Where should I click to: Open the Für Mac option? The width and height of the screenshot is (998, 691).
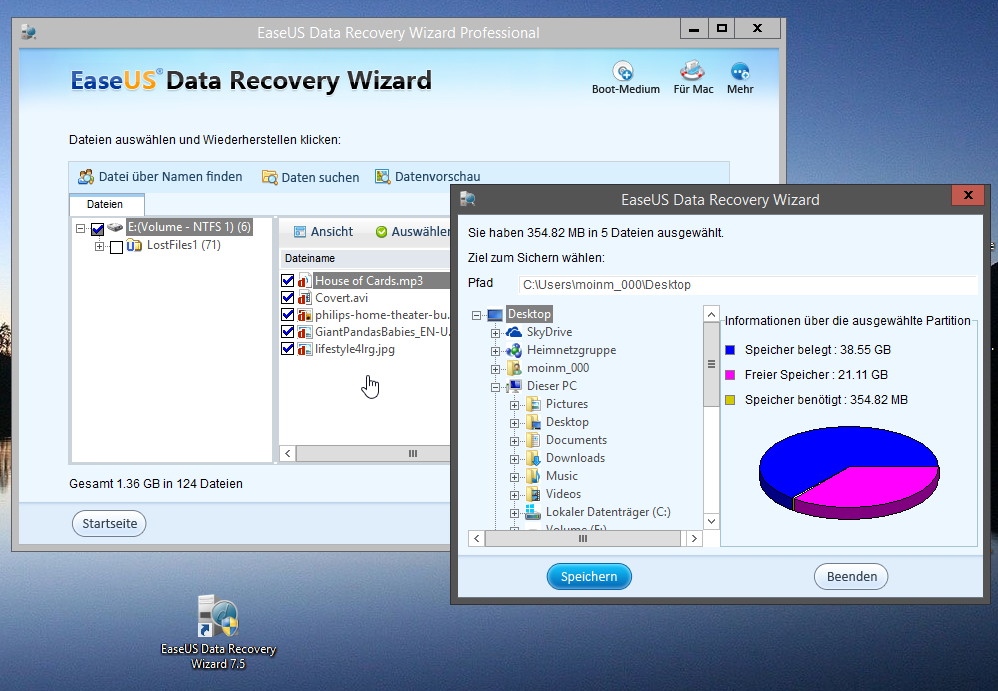tap(693, 78)
